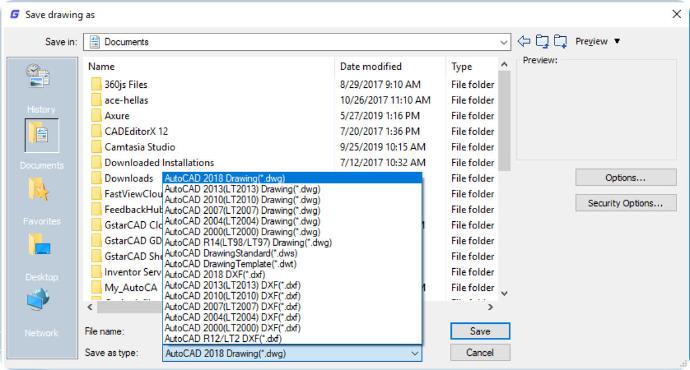Choose AutoCAD DrawingTemplate(*.dwt) format
690x370 pixels.
(x=292, y=264)
